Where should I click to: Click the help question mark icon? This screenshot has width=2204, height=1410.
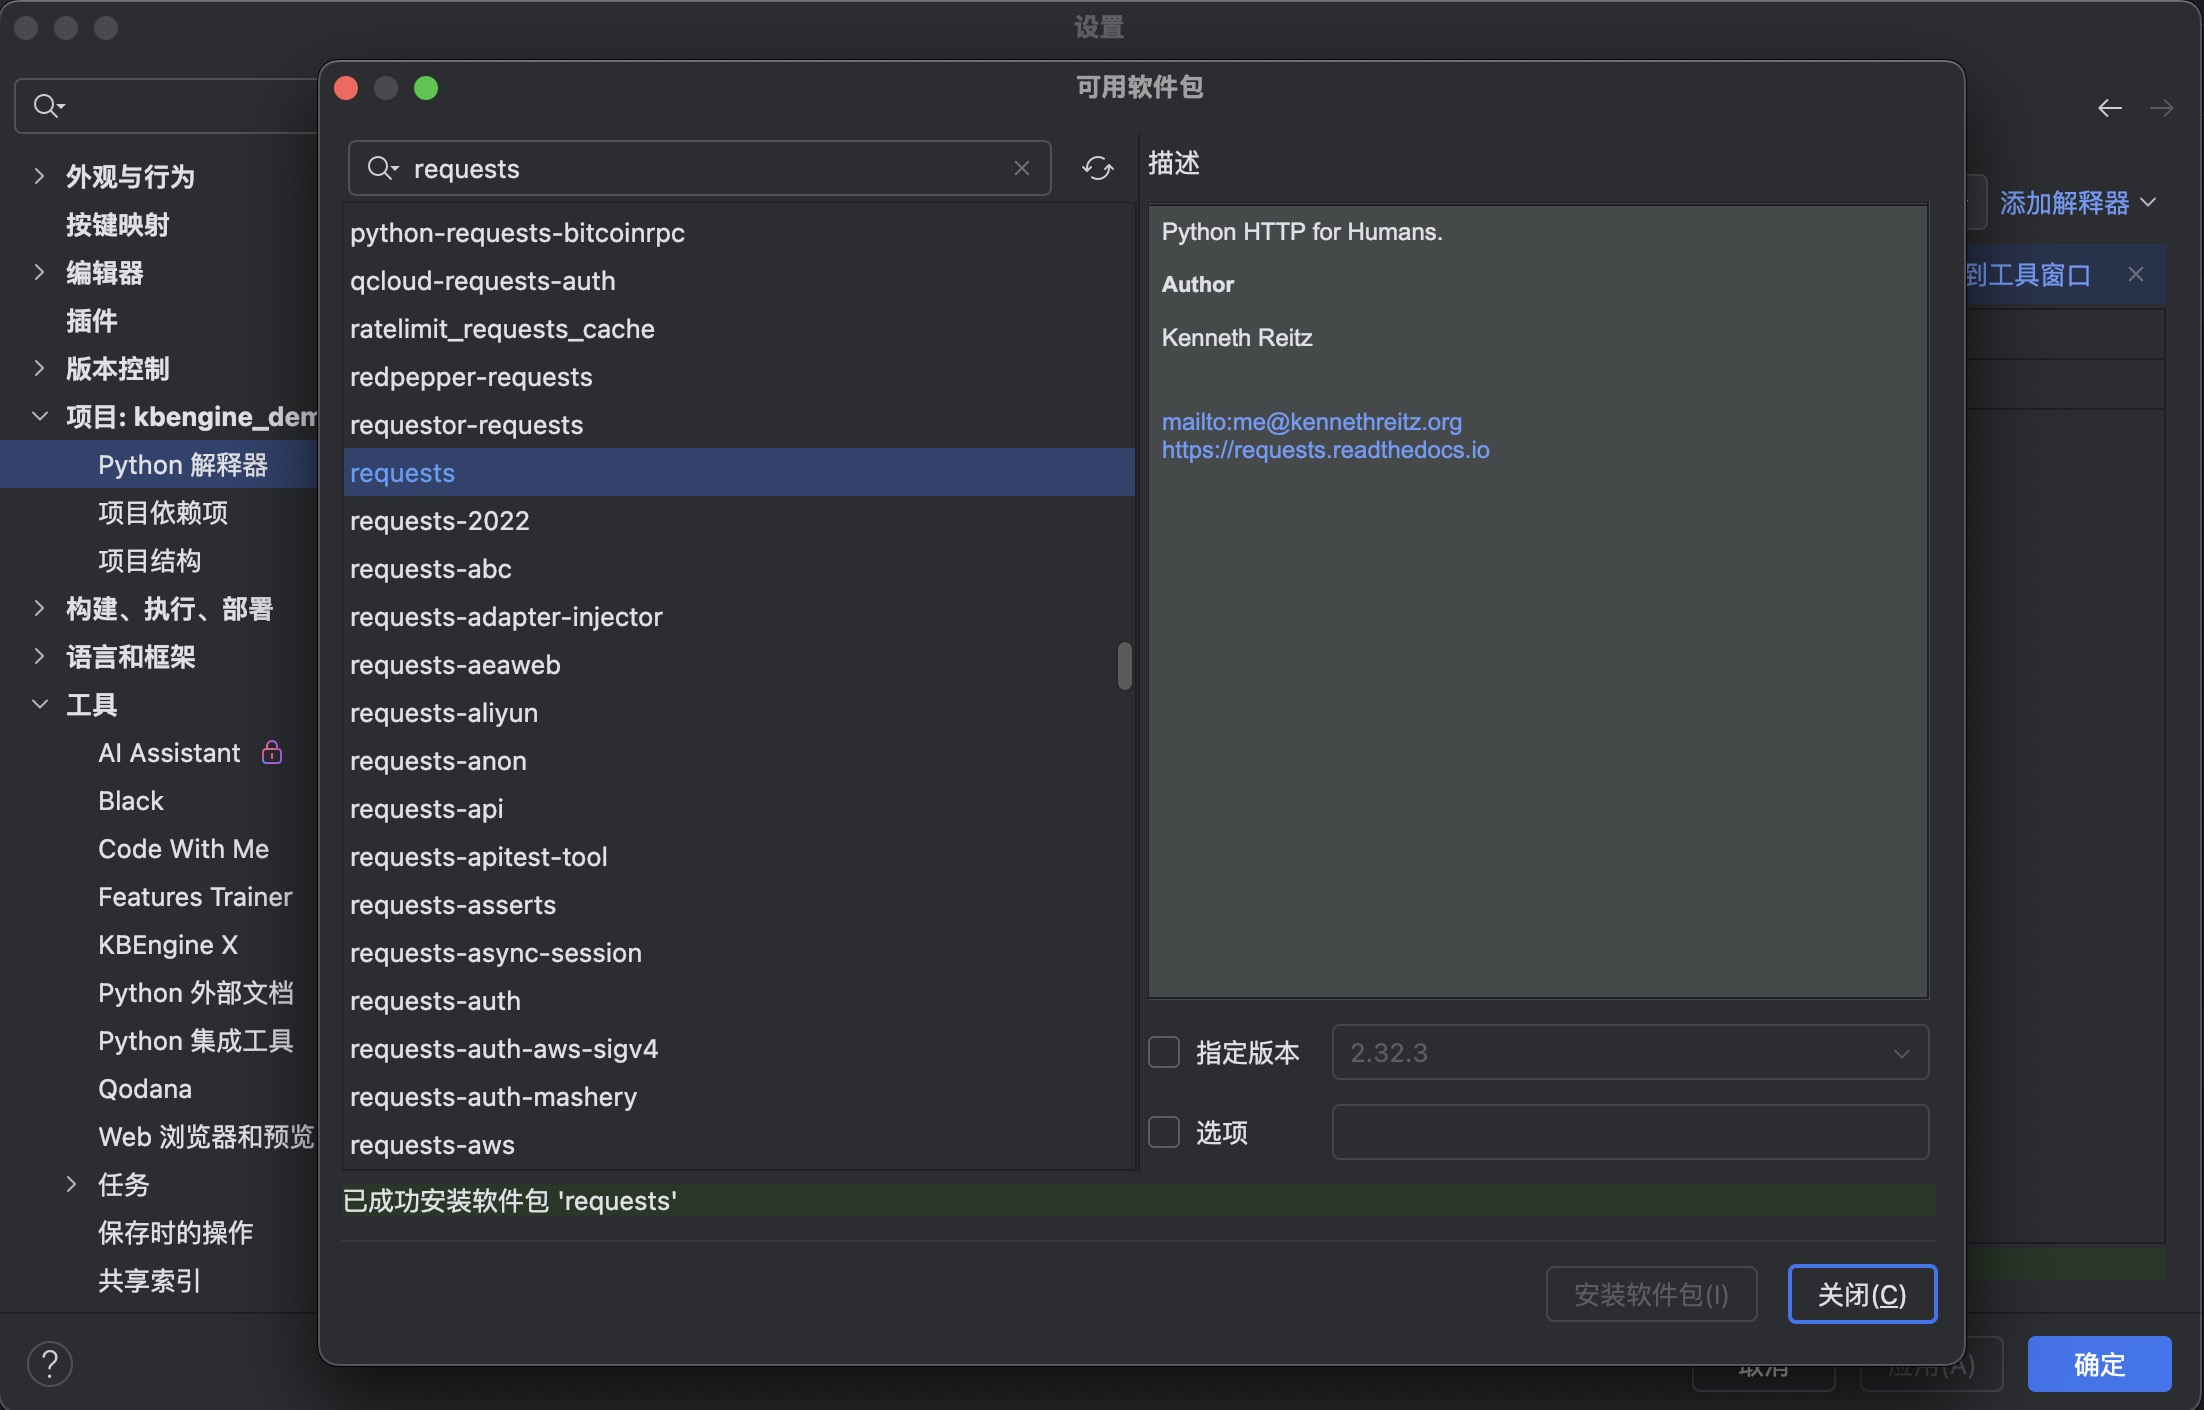[49, 1363]
